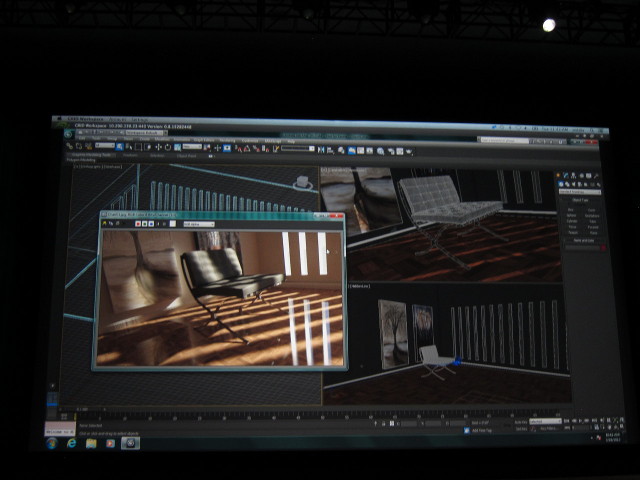The image size is (640, 480).
Task: Open the Curve Editor
Action: coord(360,151)
